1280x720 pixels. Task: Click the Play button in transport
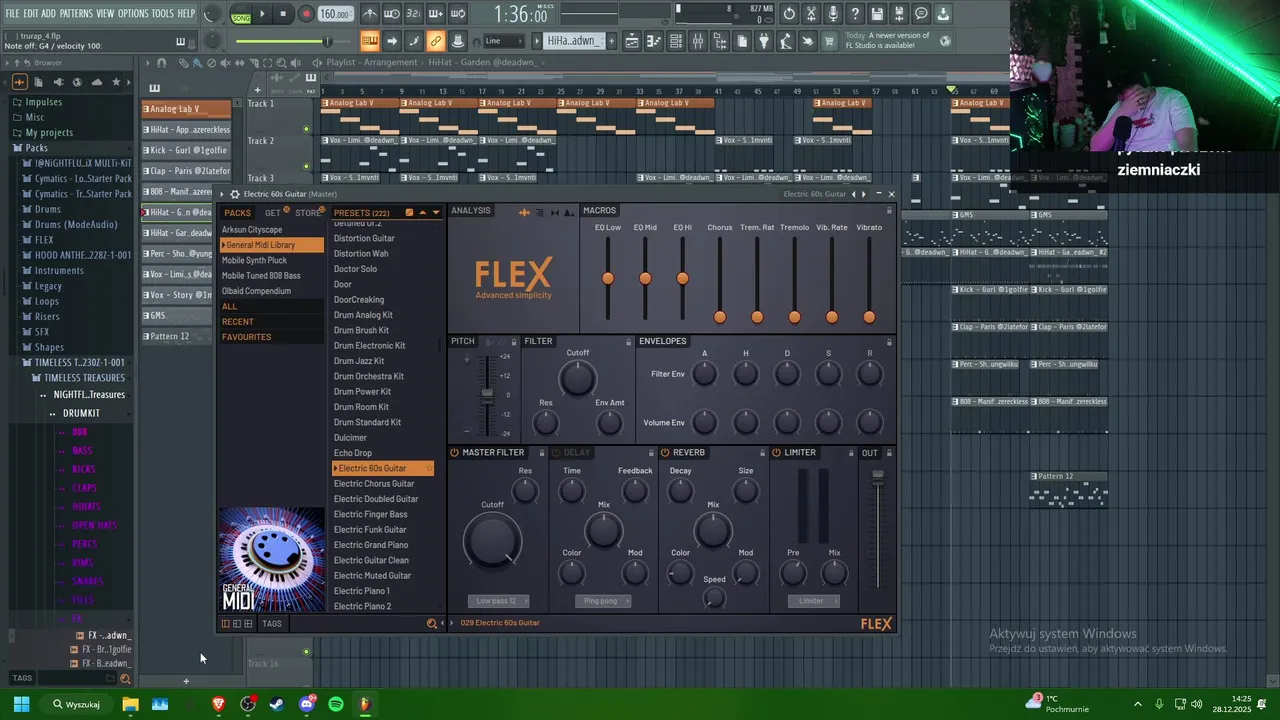(x=262, y=14)
